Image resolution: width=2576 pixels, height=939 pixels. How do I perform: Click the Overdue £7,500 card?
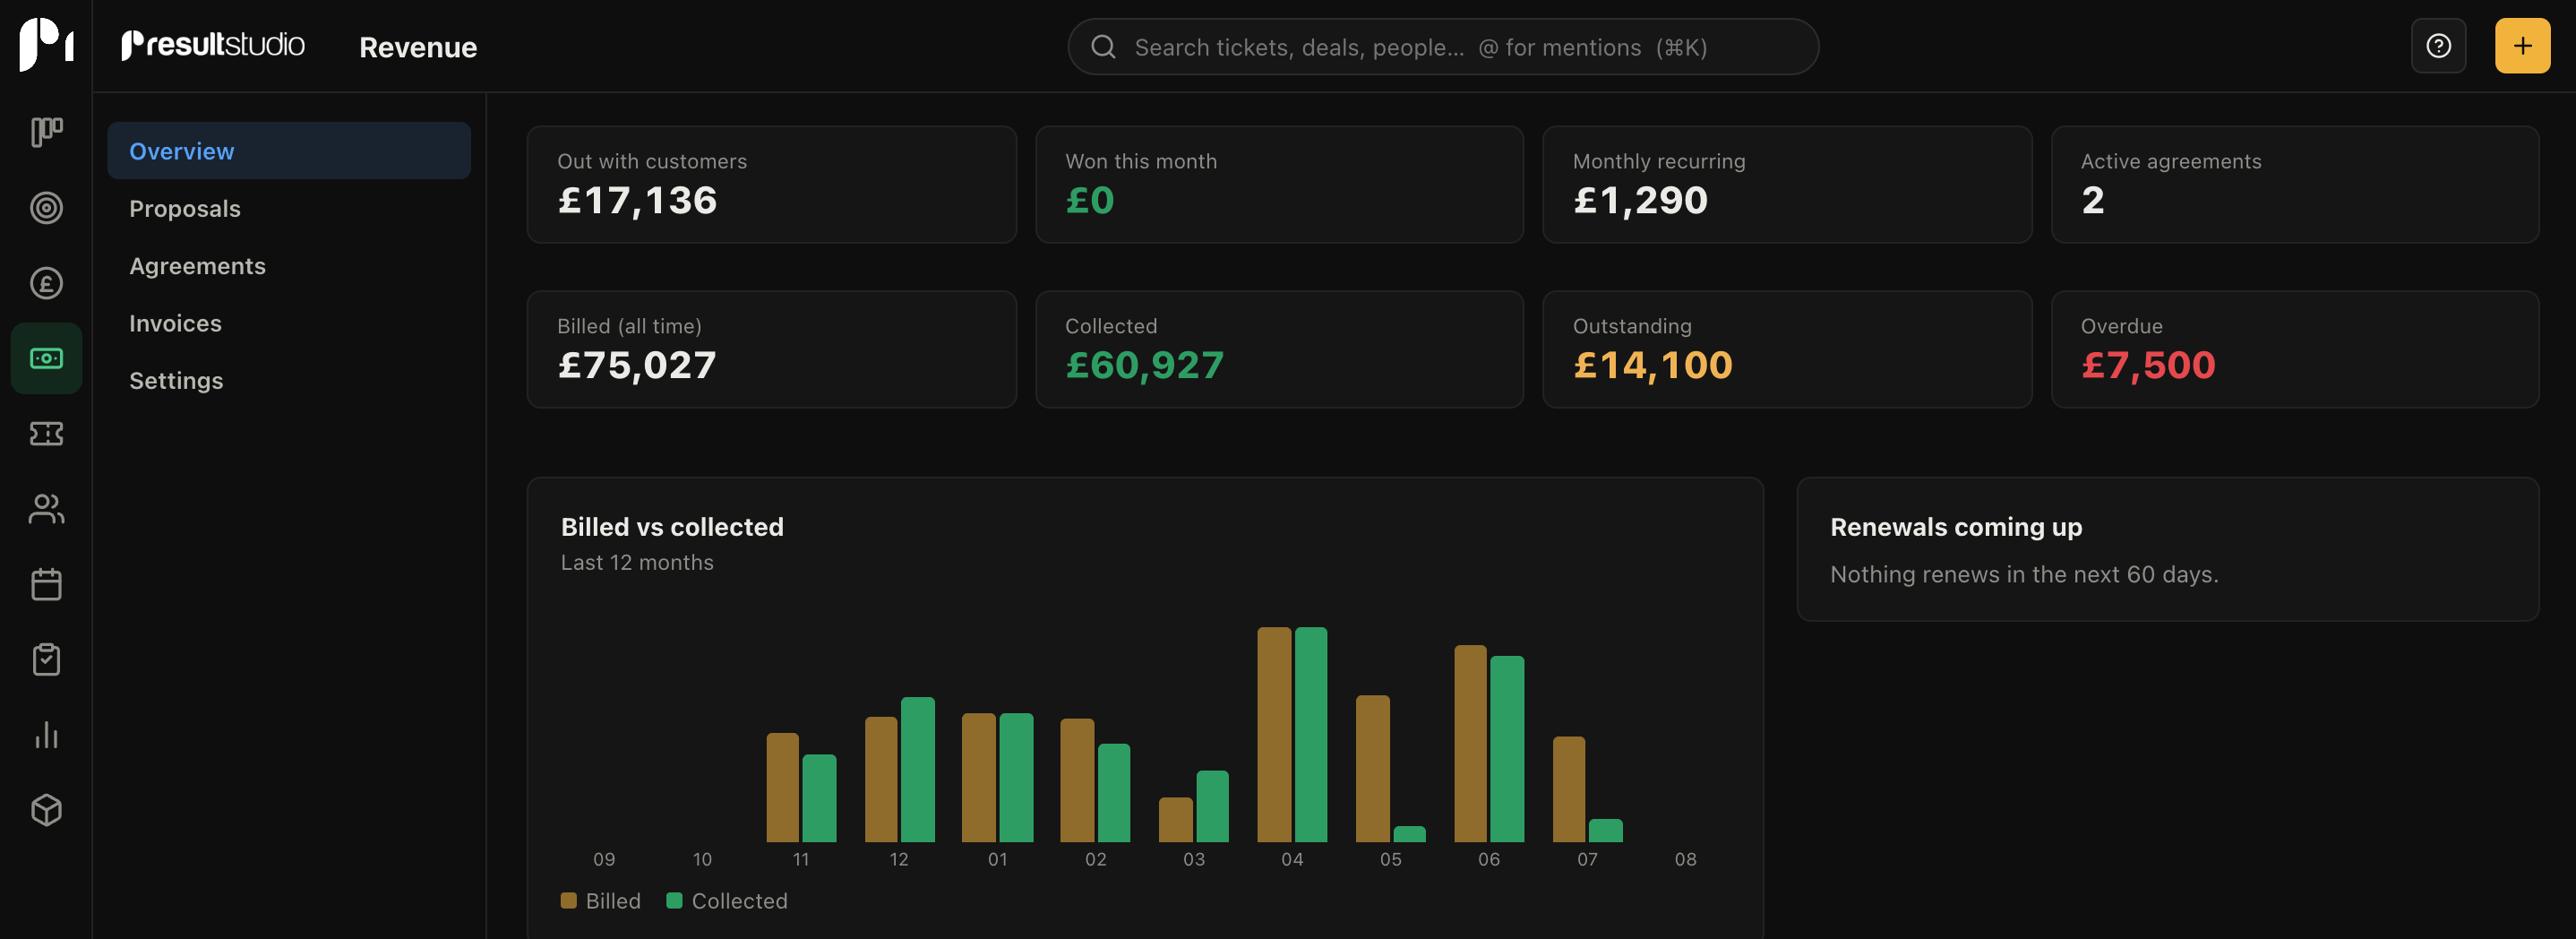[2295, 349]
